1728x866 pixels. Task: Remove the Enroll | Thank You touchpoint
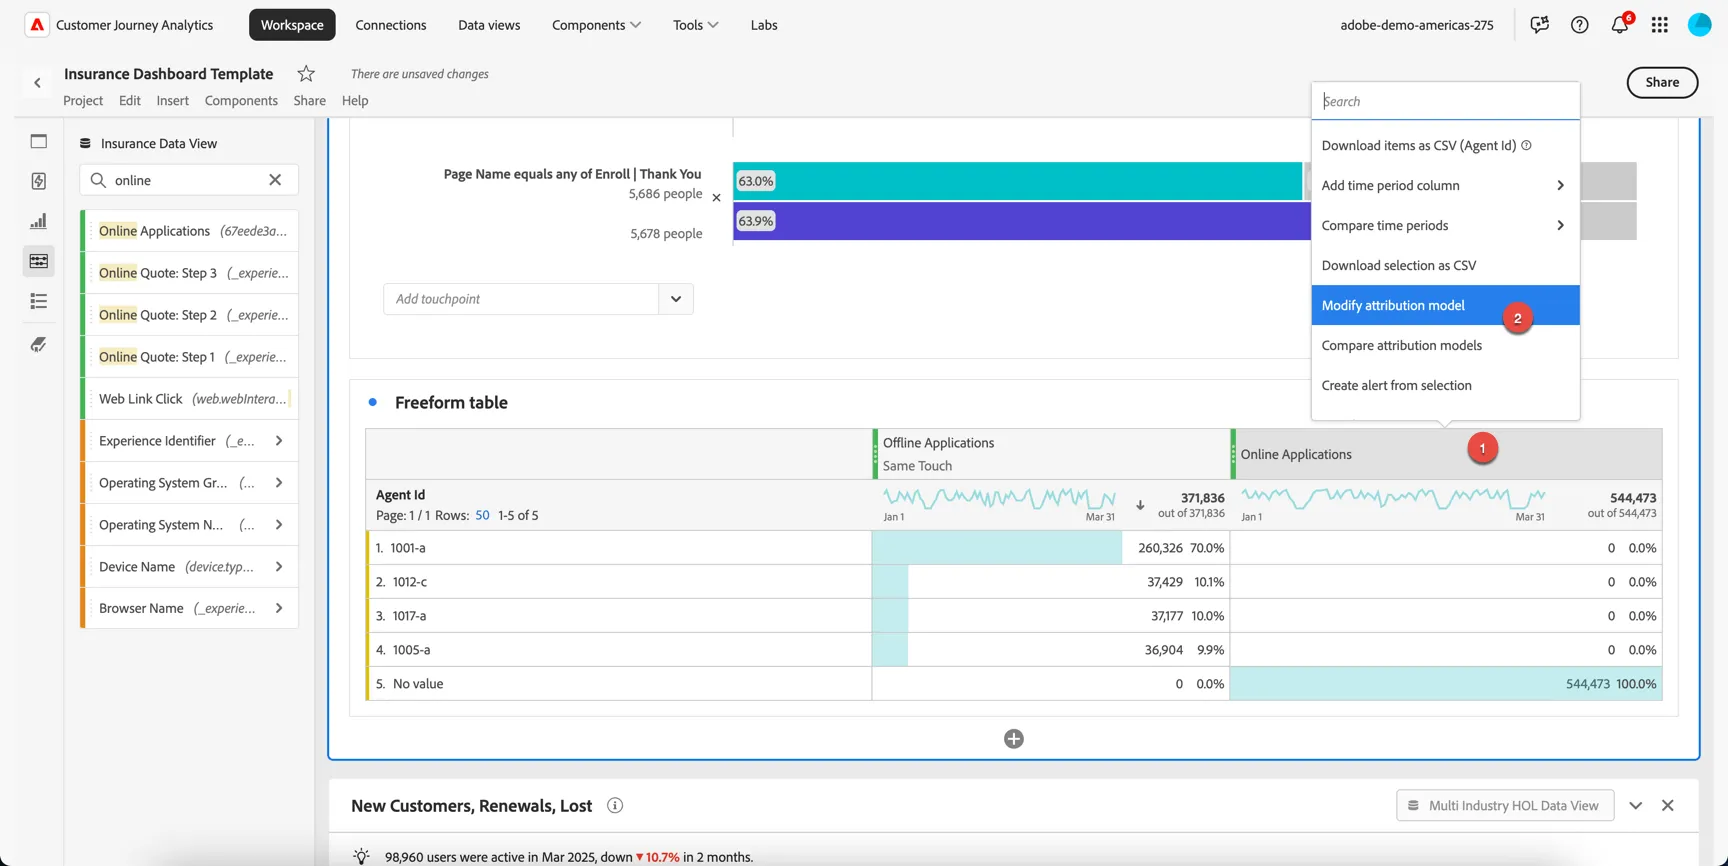pyautogui.click(x=716, y=198)
